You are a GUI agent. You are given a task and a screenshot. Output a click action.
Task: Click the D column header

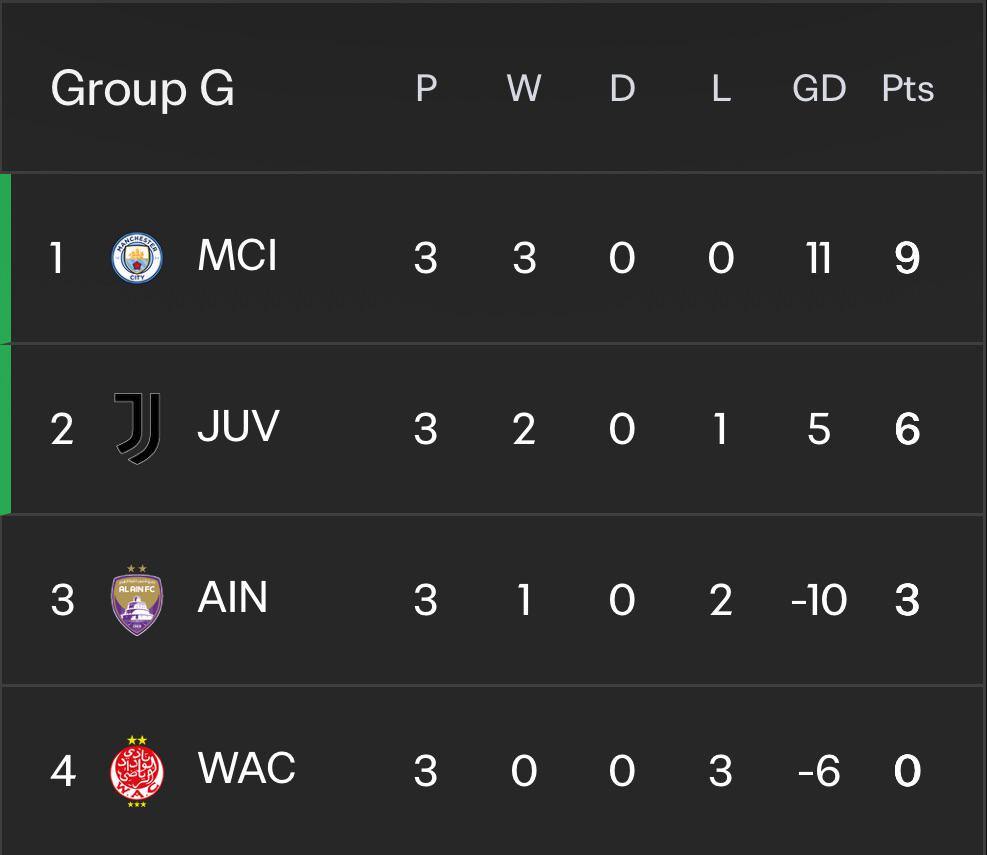tap(623, 88)
